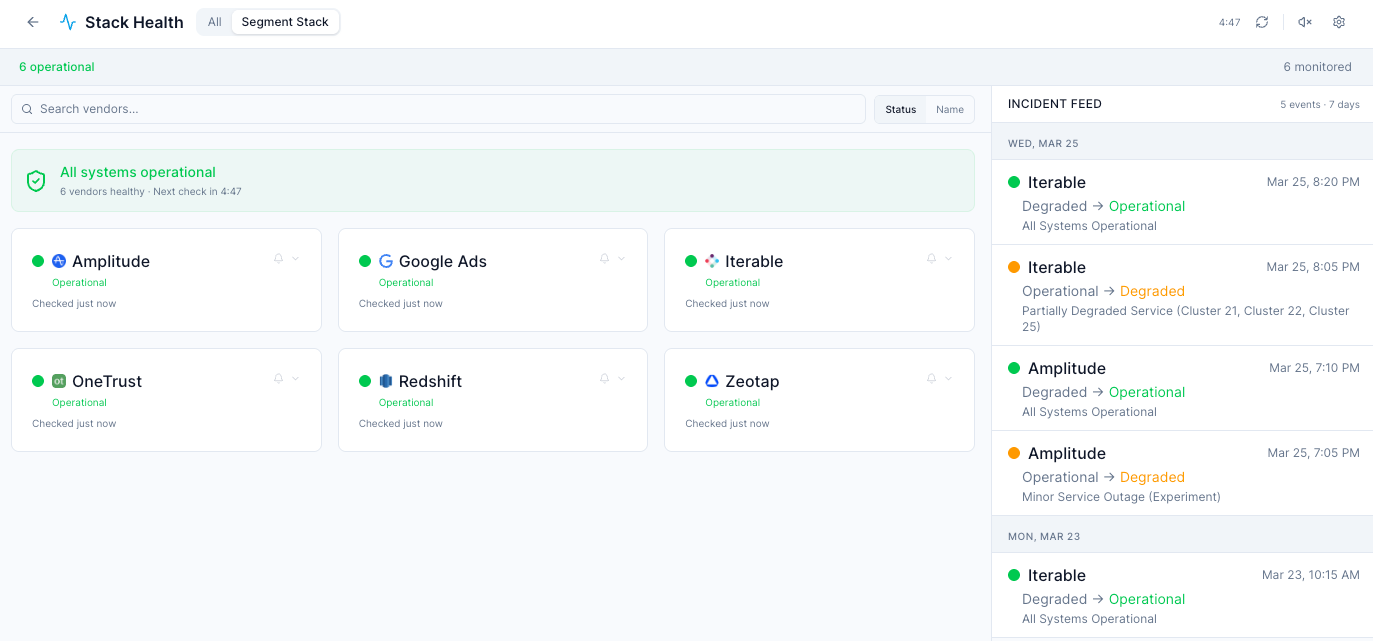Click the back arrow button
Image resolution: width=1373 pixels, height=641 pixels.
point(32,21)
